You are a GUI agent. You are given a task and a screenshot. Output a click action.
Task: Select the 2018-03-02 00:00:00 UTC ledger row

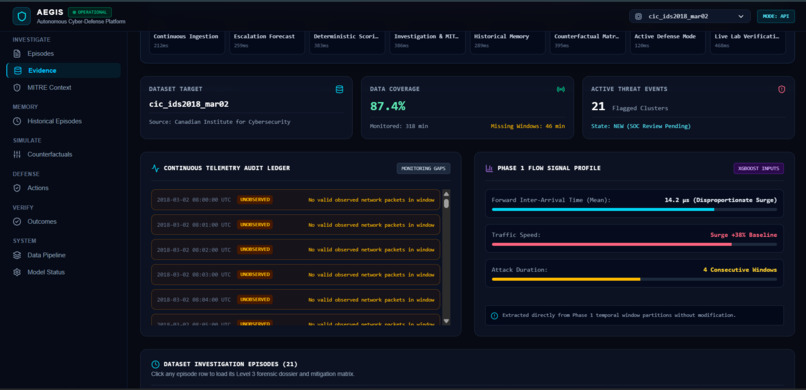point(296,199)
